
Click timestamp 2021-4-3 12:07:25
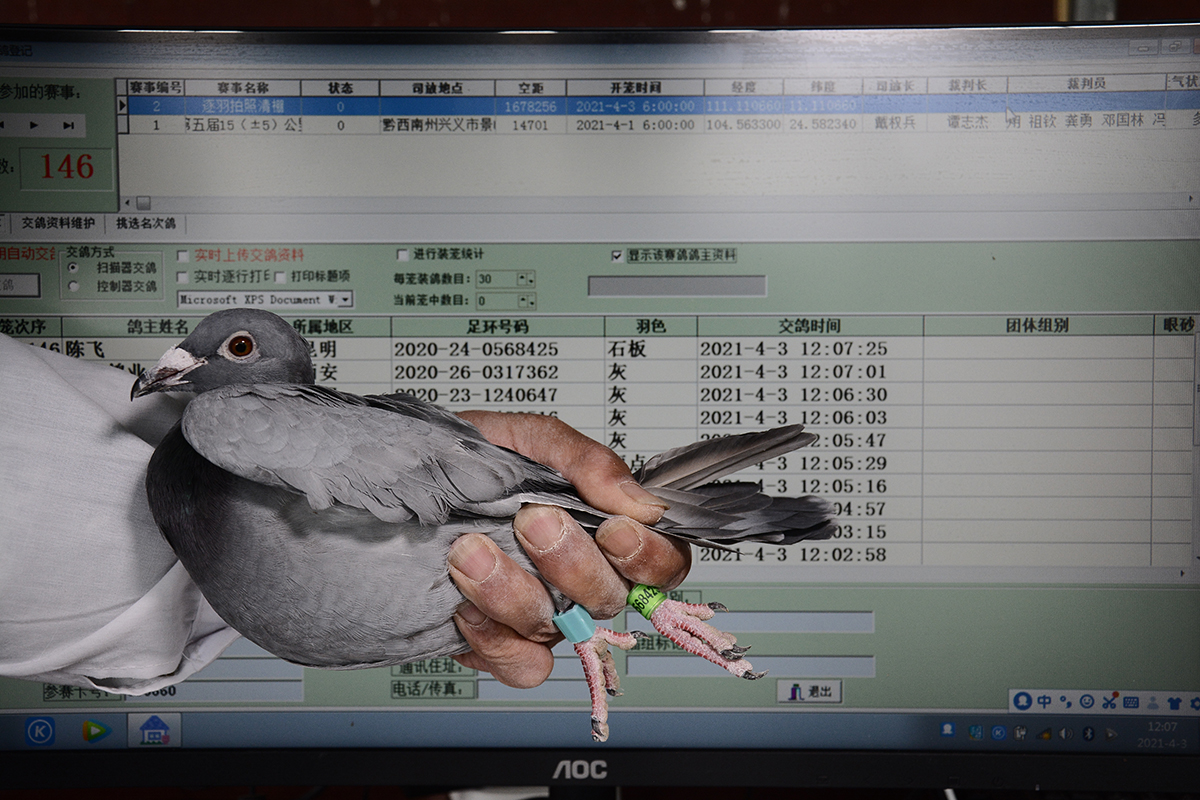point(793,349)
